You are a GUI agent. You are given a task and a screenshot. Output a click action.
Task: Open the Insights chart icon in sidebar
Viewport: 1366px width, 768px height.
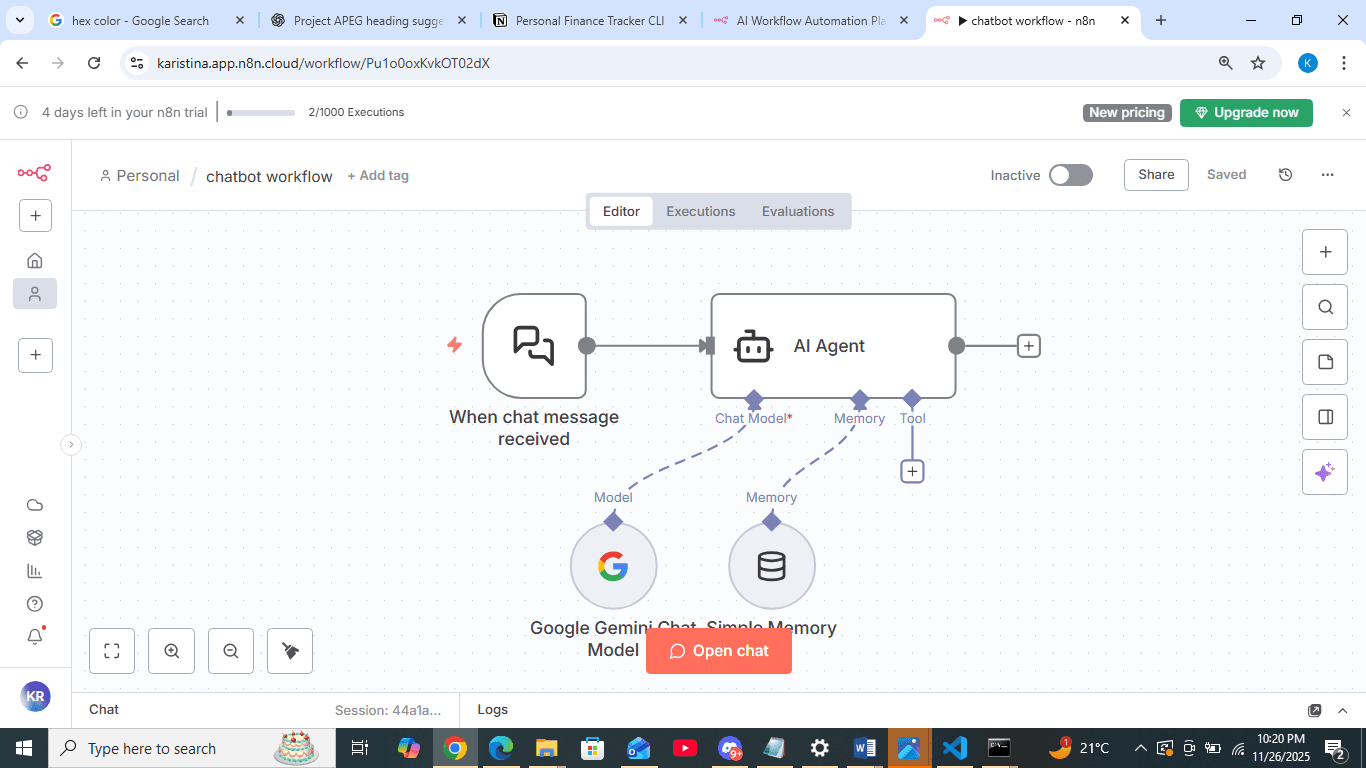click(35, 570)
